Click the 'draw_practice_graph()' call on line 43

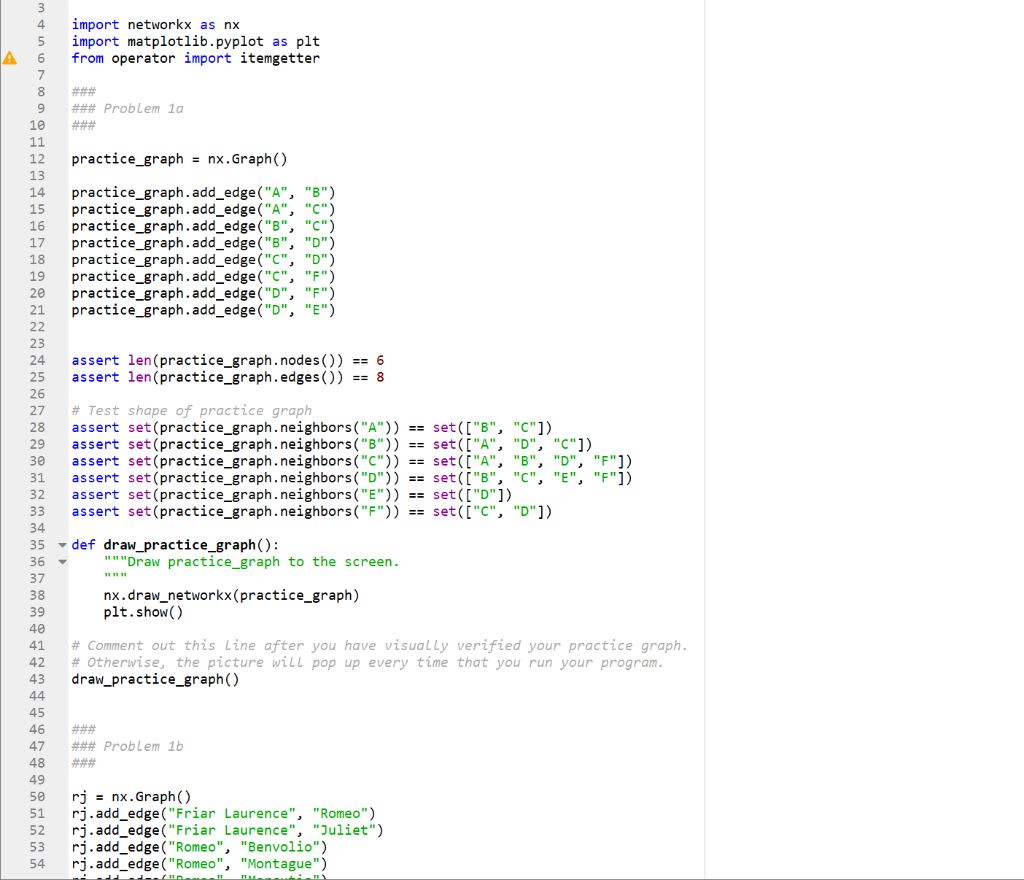tap(155, 680)
